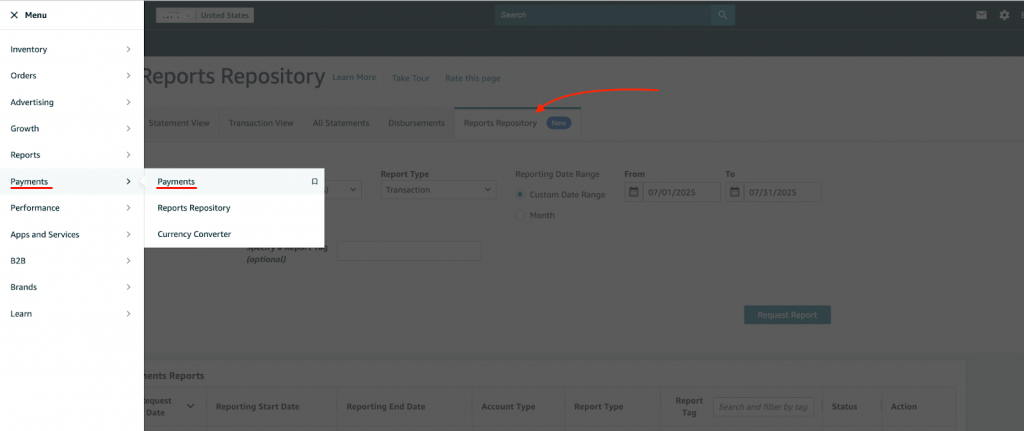Click the search magnifier icon

(x=722, y=15)
